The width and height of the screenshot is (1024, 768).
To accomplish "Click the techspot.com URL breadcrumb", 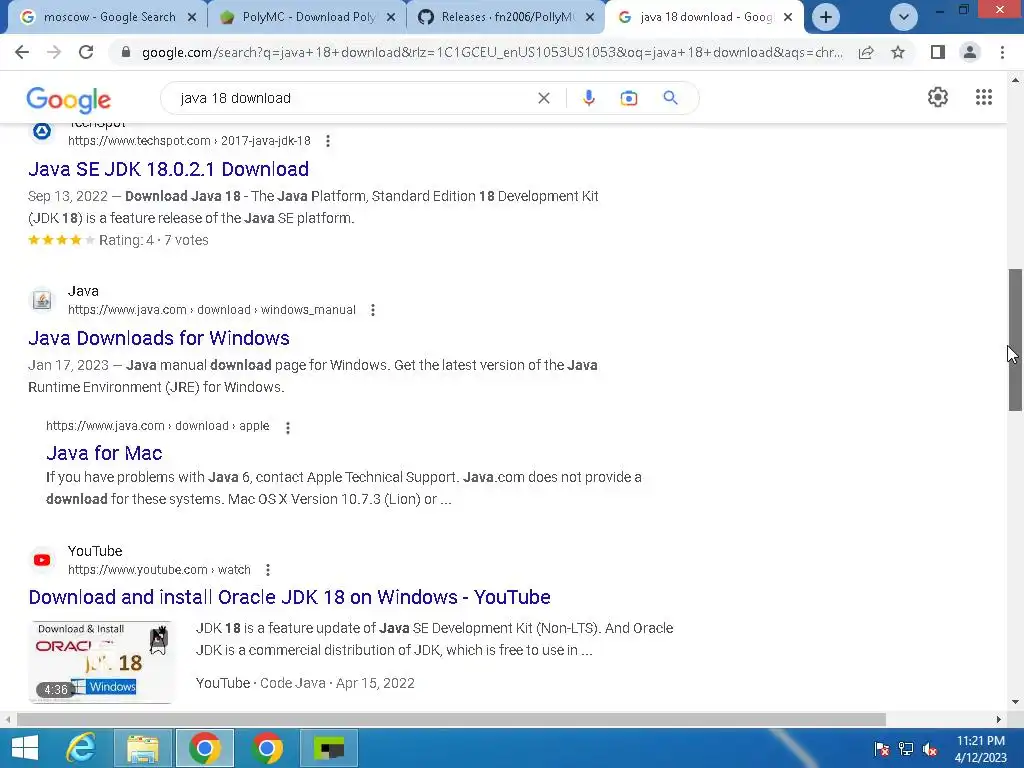I will (189, 141).
